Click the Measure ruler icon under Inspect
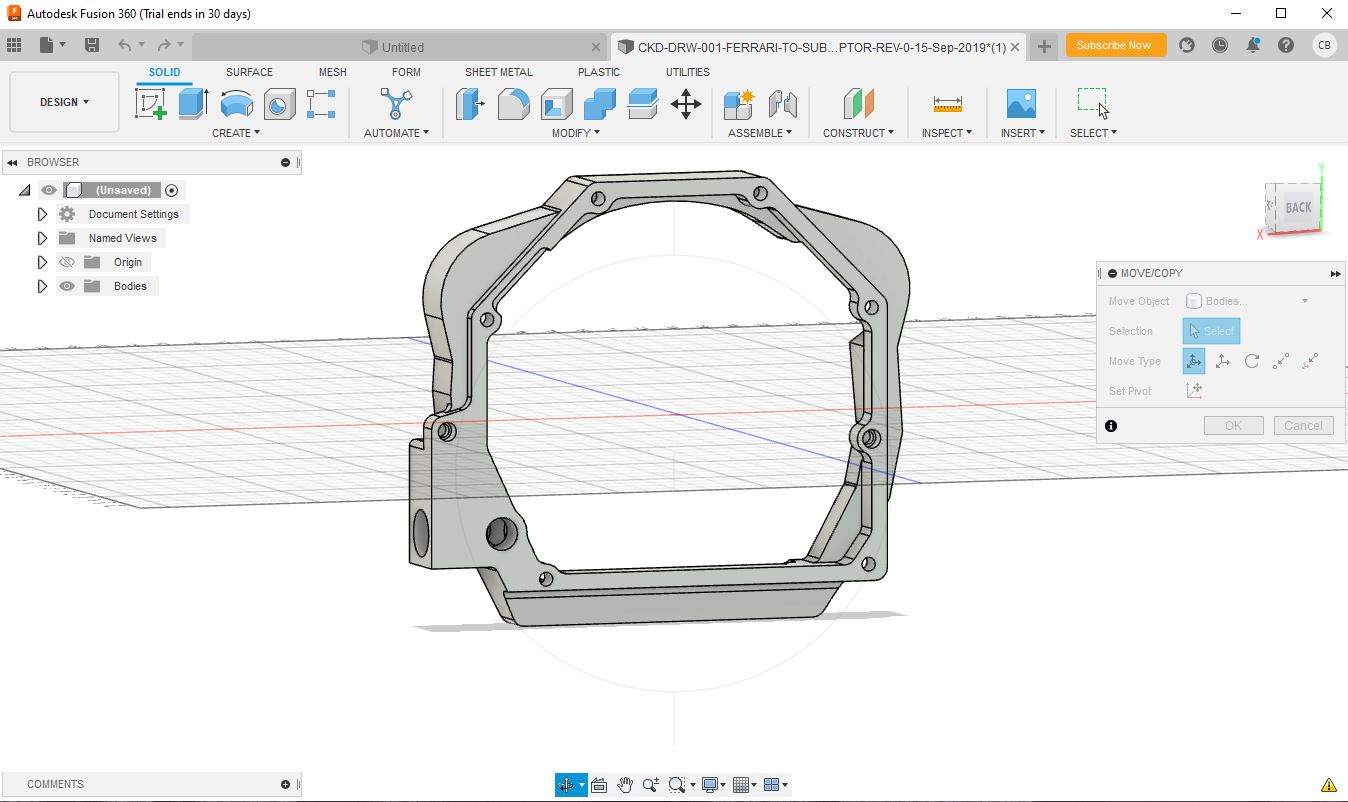This screenshot has width=1348, height=802. (x=947, y=104)
